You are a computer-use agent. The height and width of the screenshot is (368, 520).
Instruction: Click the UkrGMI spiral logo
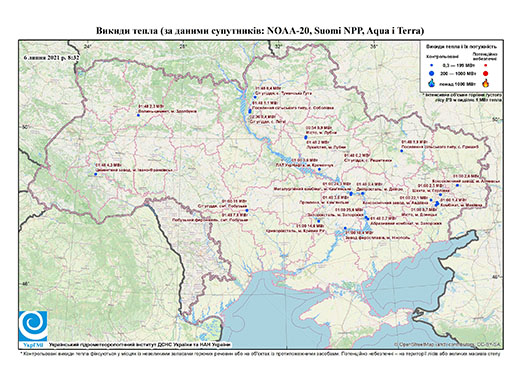coord(33,326)
